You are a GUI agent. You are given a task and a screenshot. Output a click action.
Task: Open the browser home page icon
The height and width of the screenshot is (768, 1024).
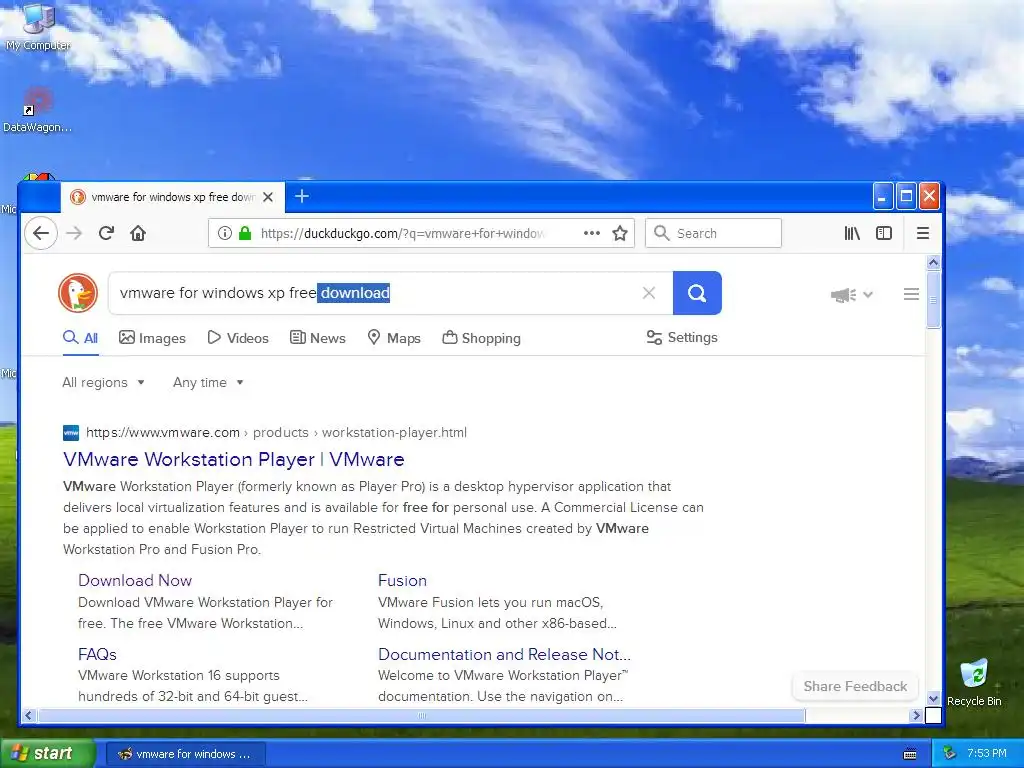pyautogui.click(x=138, y=233)
